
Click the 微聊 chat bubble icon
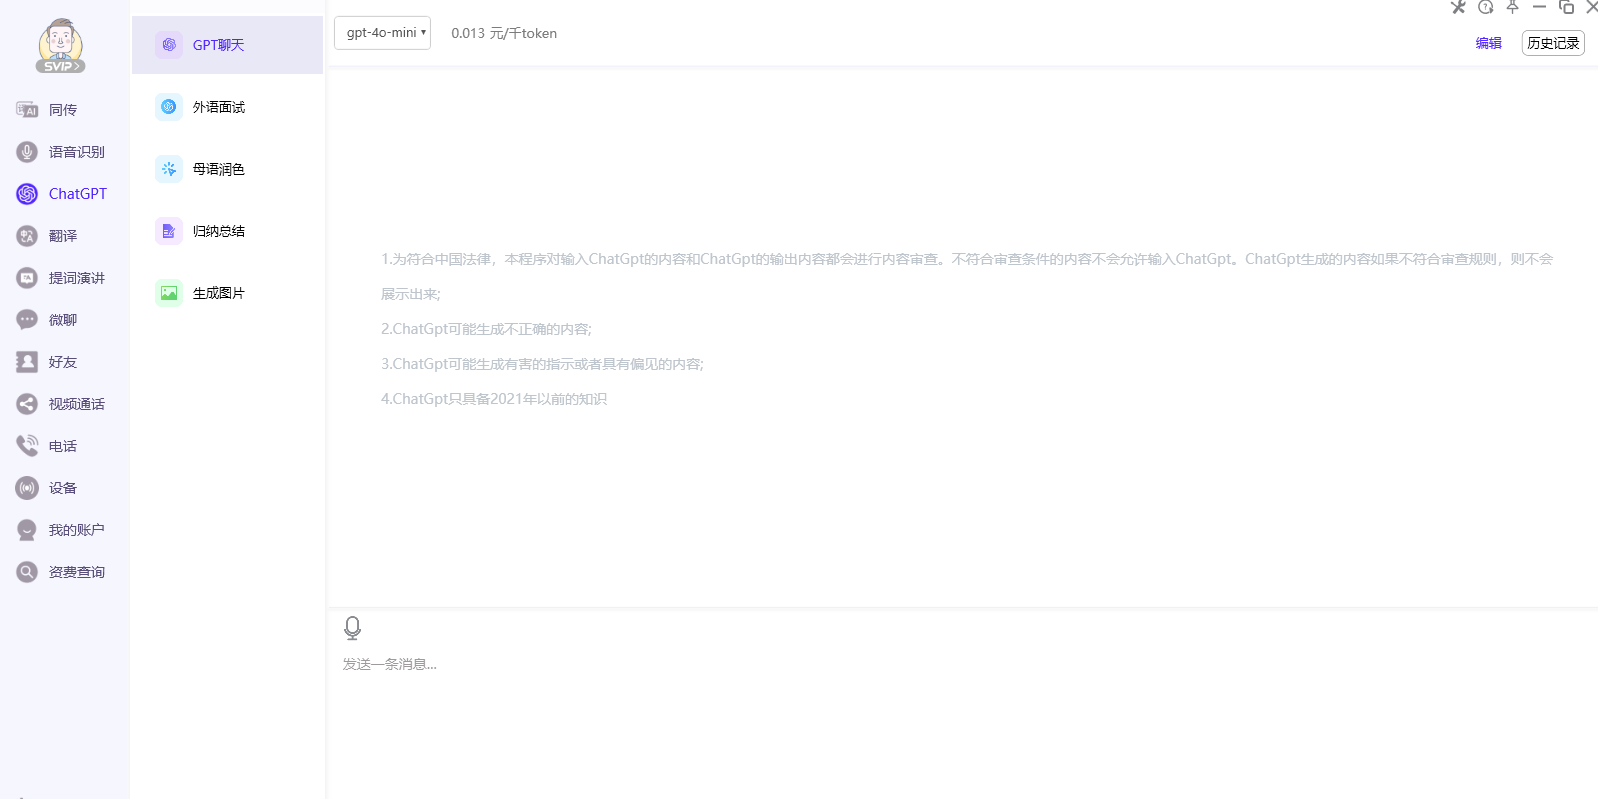pyautogui.click(x=27, y=320)
